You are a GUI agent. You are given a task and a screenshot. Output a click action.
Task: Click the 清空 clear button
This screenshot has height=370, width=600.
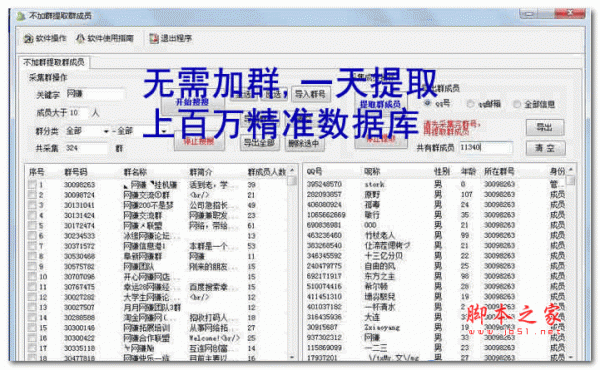coord(545,148)
